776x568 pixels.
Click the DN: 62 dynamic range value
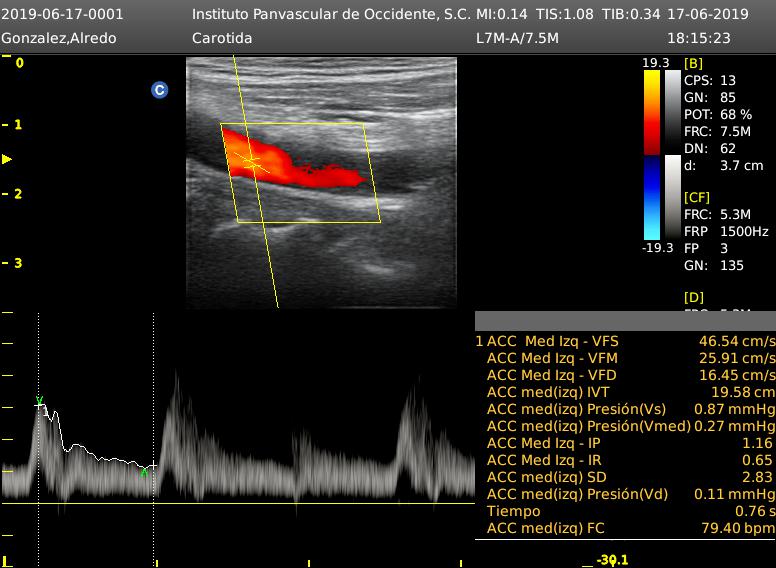[710, 148]
